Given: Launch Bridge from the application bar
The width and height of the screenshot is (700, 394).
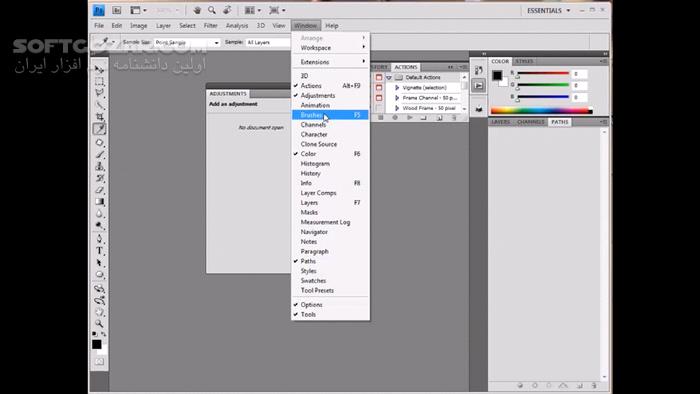Looking at the screenshot, I should point(116,10).
